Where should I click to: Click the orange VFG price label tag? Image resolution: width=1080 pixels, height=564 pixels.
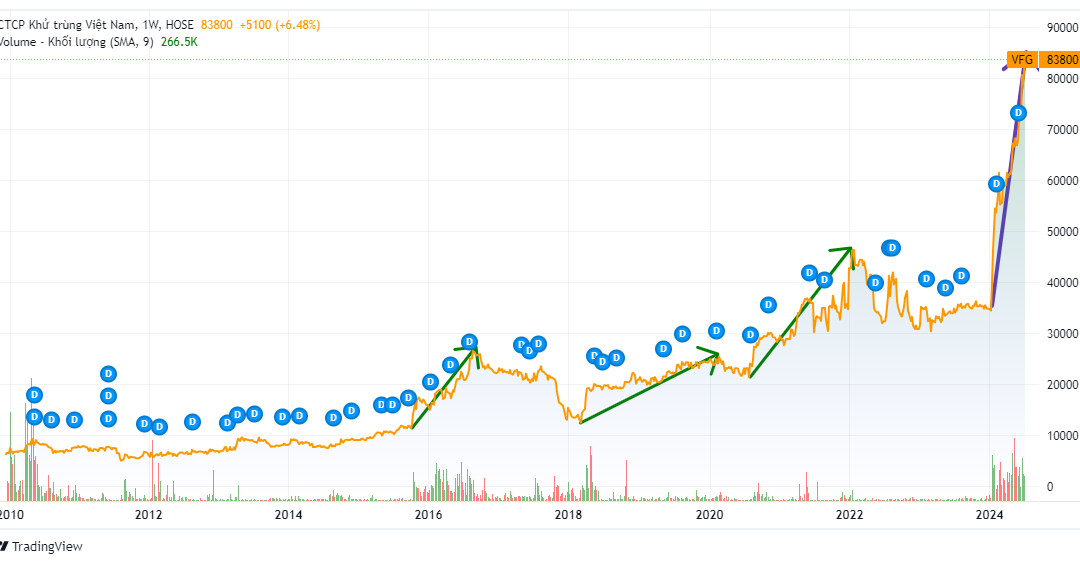[1021, 60]
